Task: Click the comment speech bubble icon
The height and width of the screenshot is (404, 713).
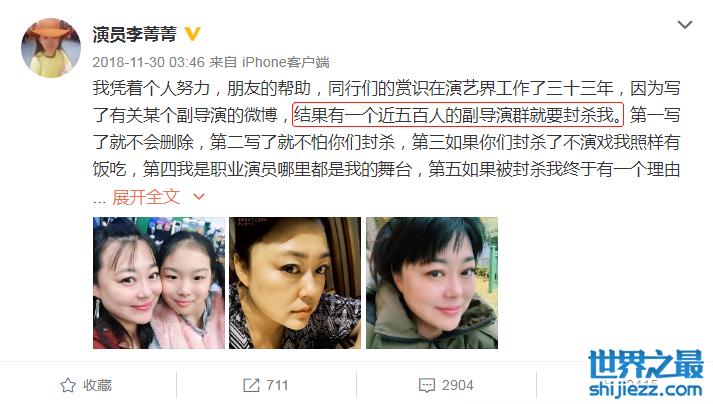Action: click(427, 385)
